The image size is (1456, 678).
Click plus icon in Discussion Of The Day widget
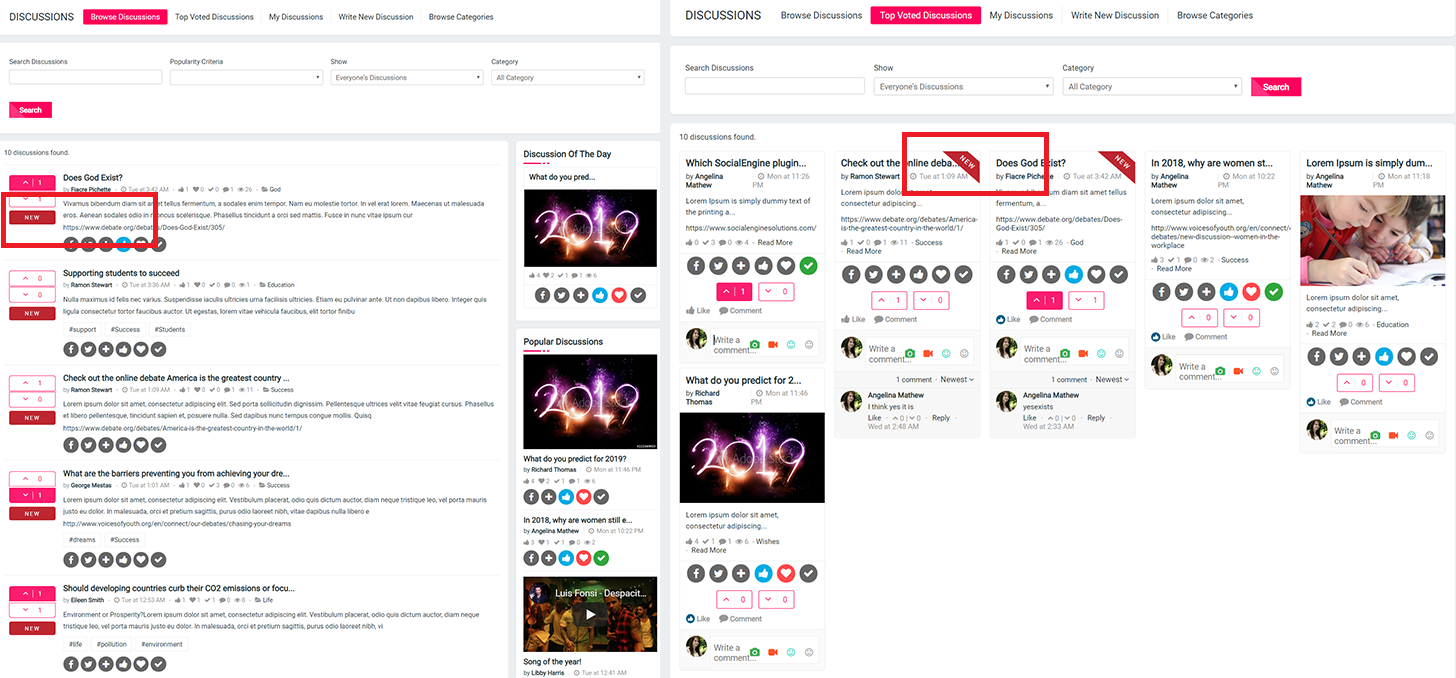tap(581, 295)
